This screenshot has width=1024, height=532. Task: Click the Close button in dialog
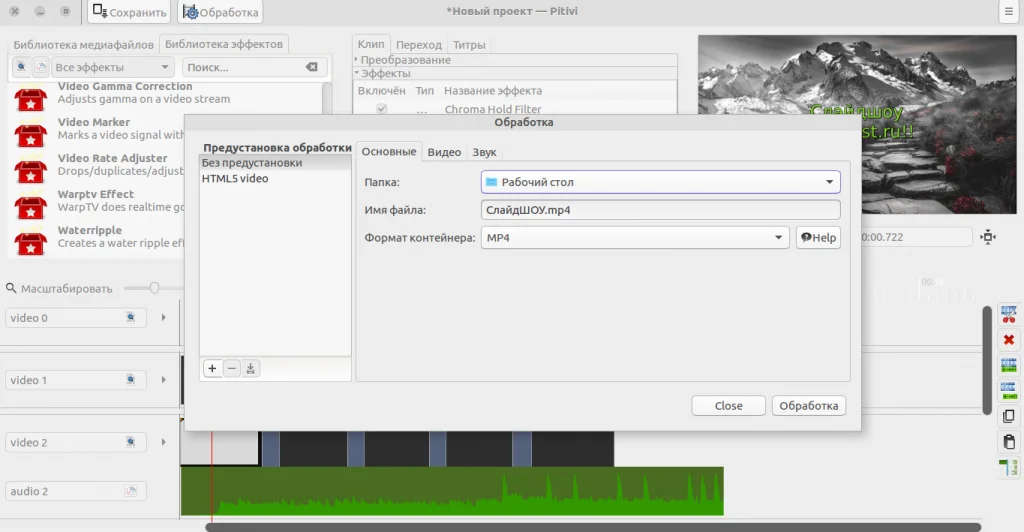tap(728, 405)
